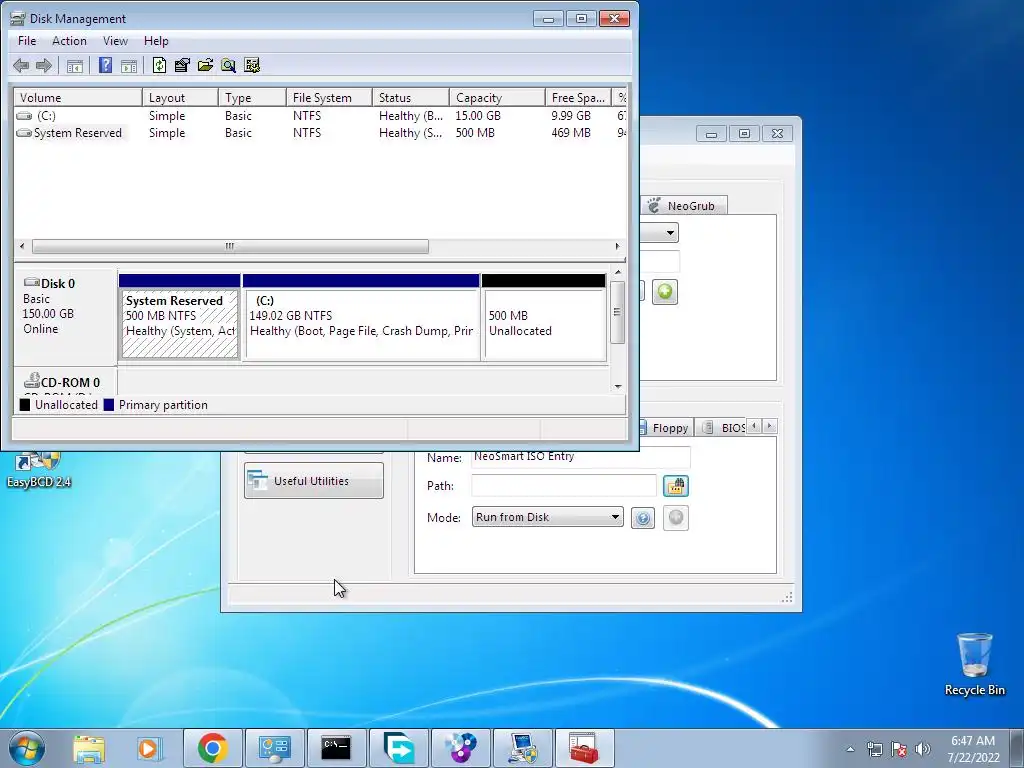Open the Action menu
The image size is (1024, 768).
(69, 40)
